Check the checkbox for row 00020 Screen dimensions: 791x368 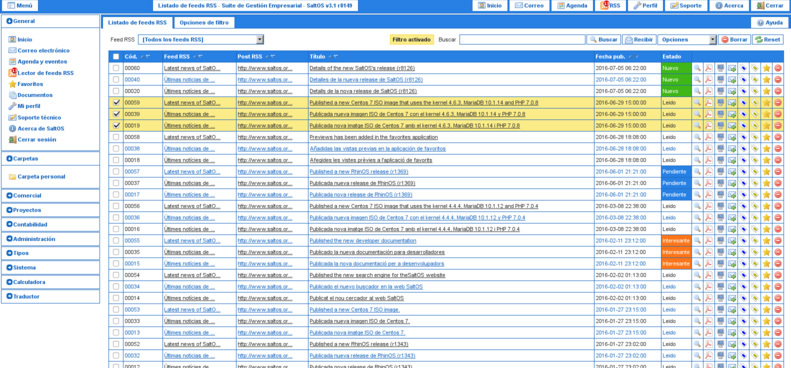[116, 91]
